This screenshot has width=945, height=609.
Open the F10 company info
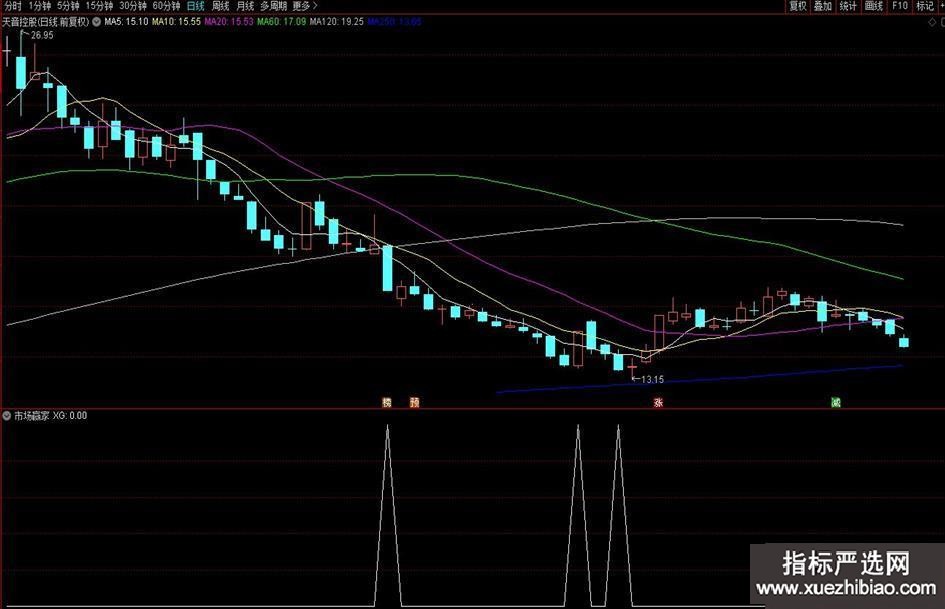coord(900,6)
